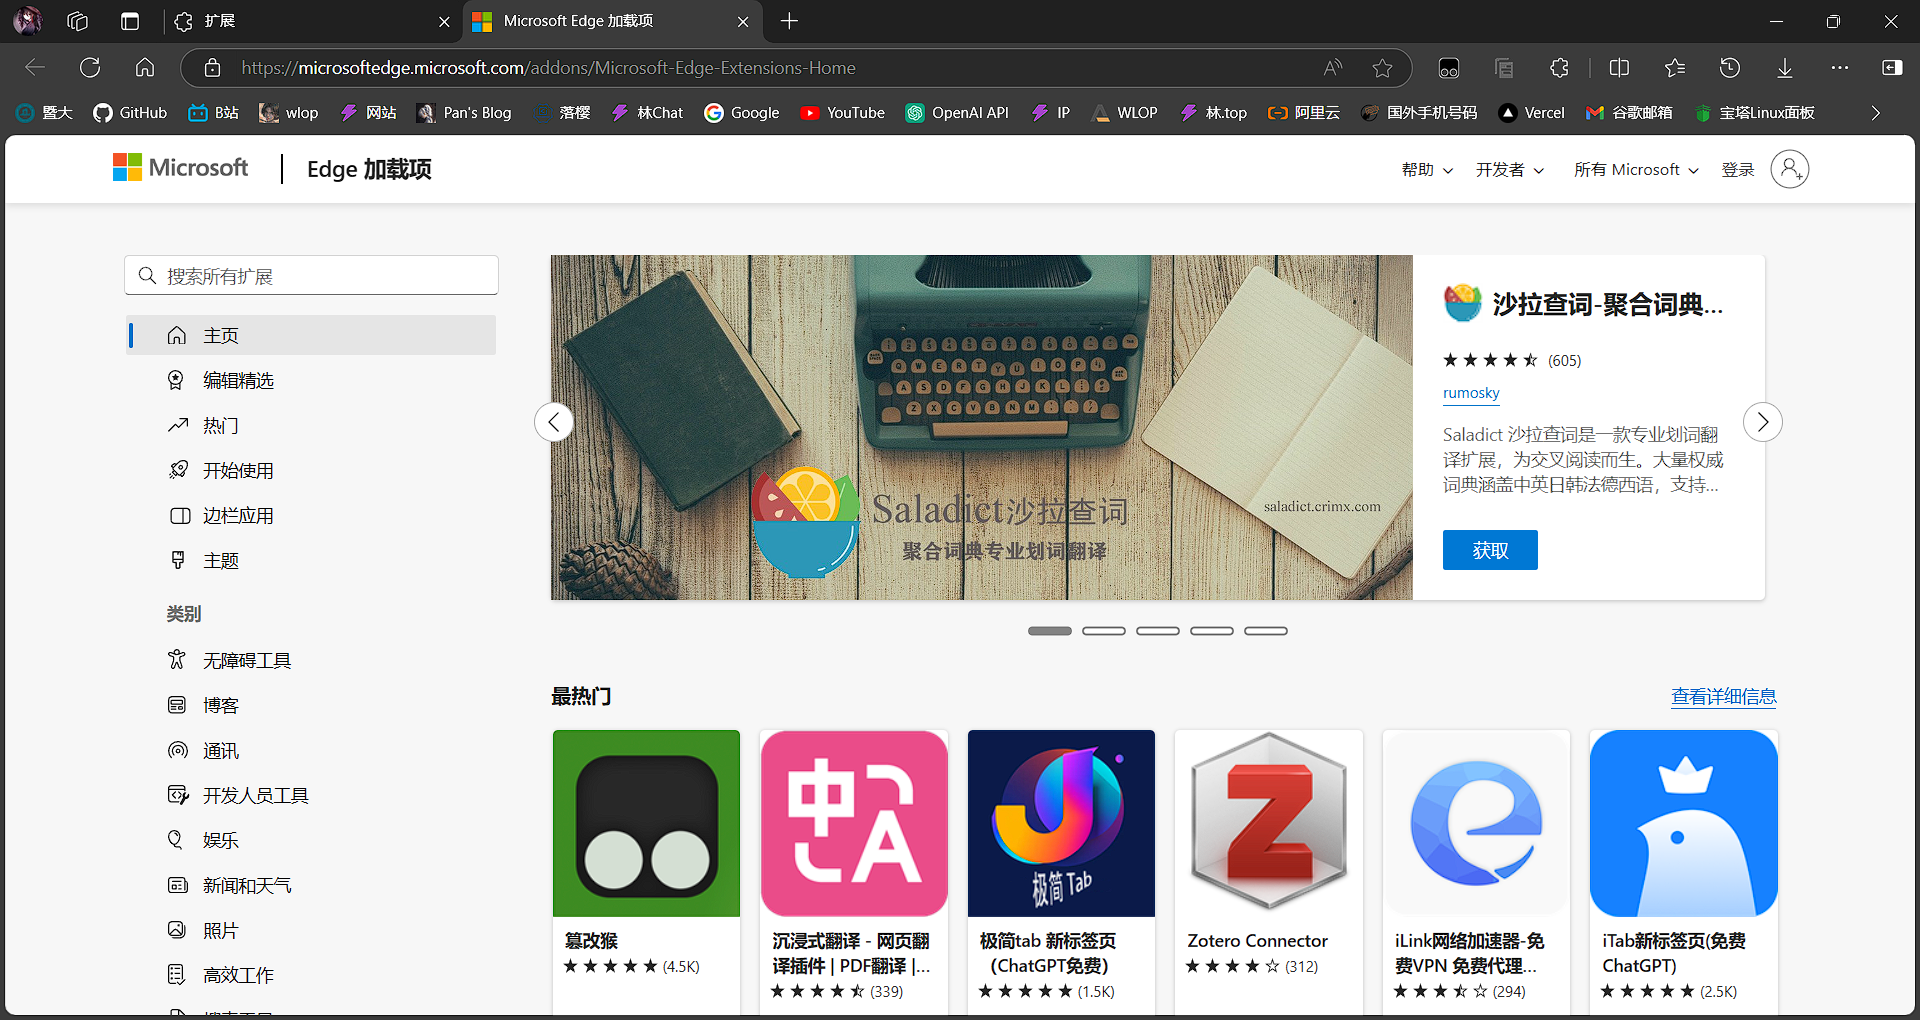
Task: Open the Vercel bookmark
Action: click(1531, 113)
